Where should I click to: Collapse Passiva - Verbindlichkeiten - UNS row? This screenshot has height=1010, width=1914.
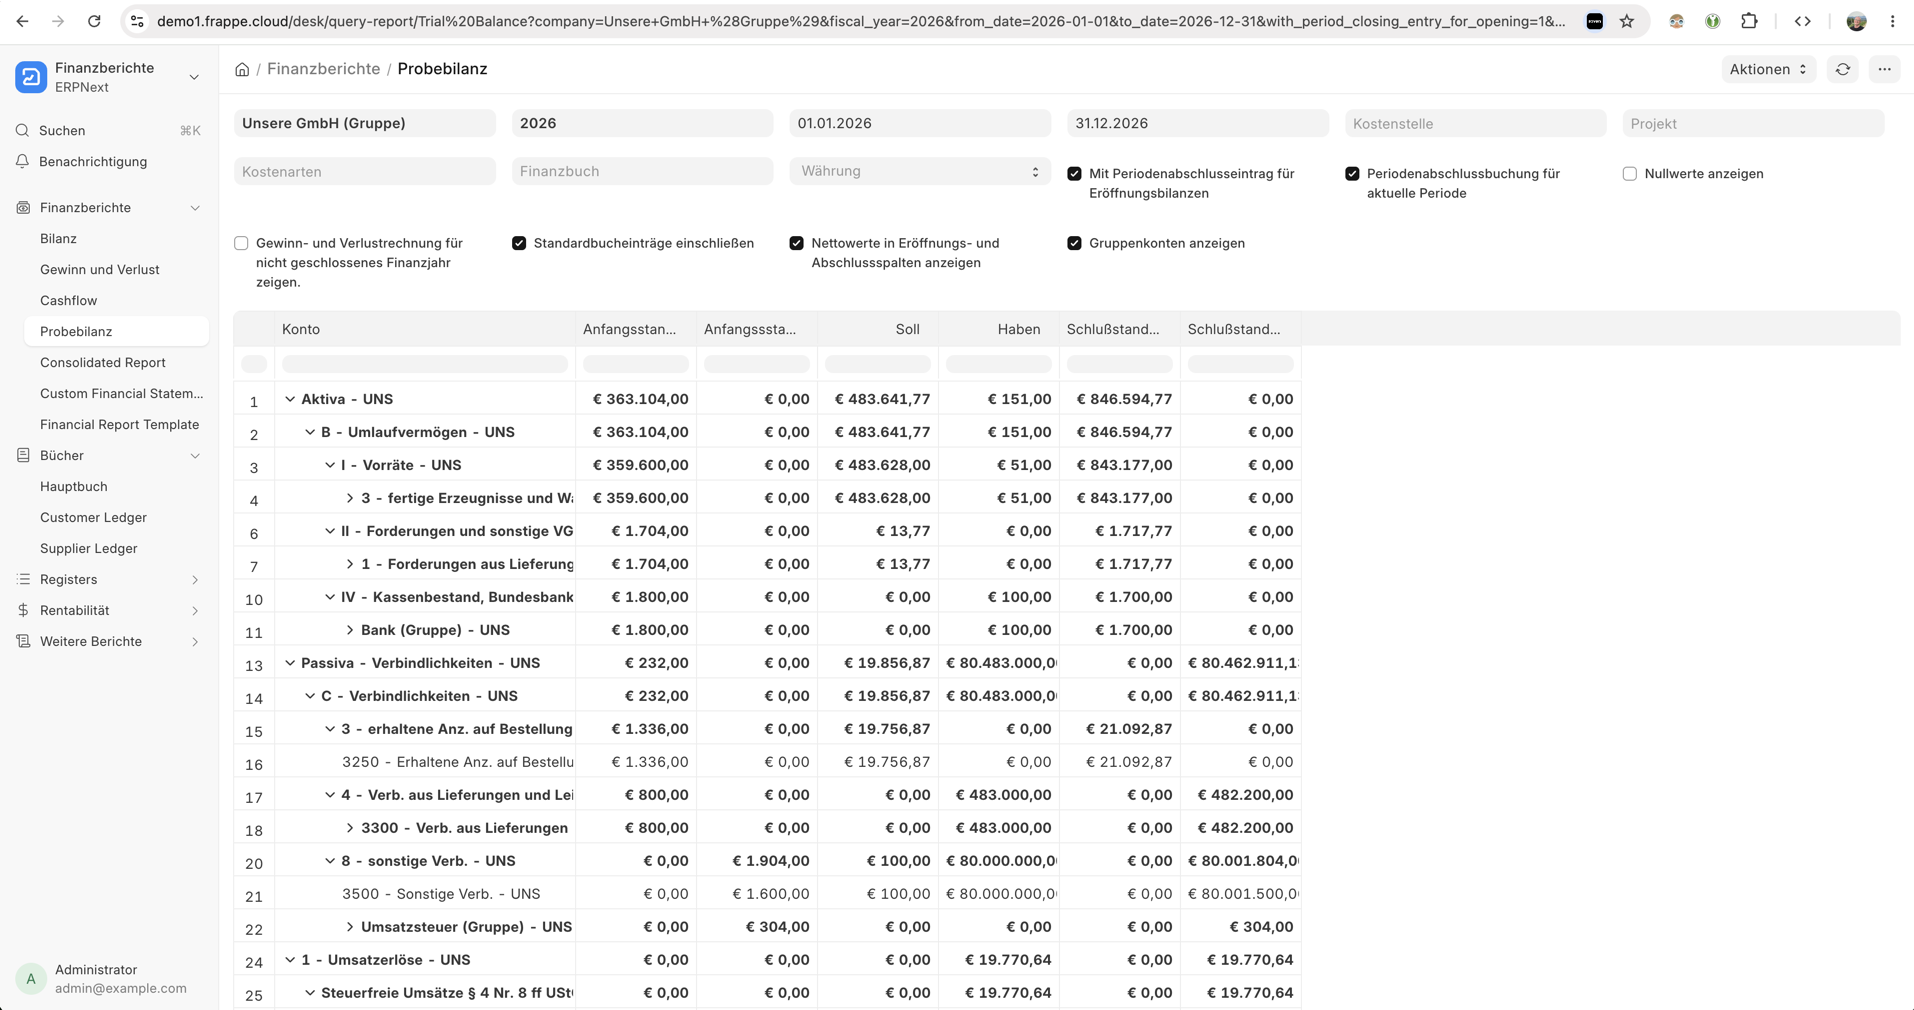(290, 663)
